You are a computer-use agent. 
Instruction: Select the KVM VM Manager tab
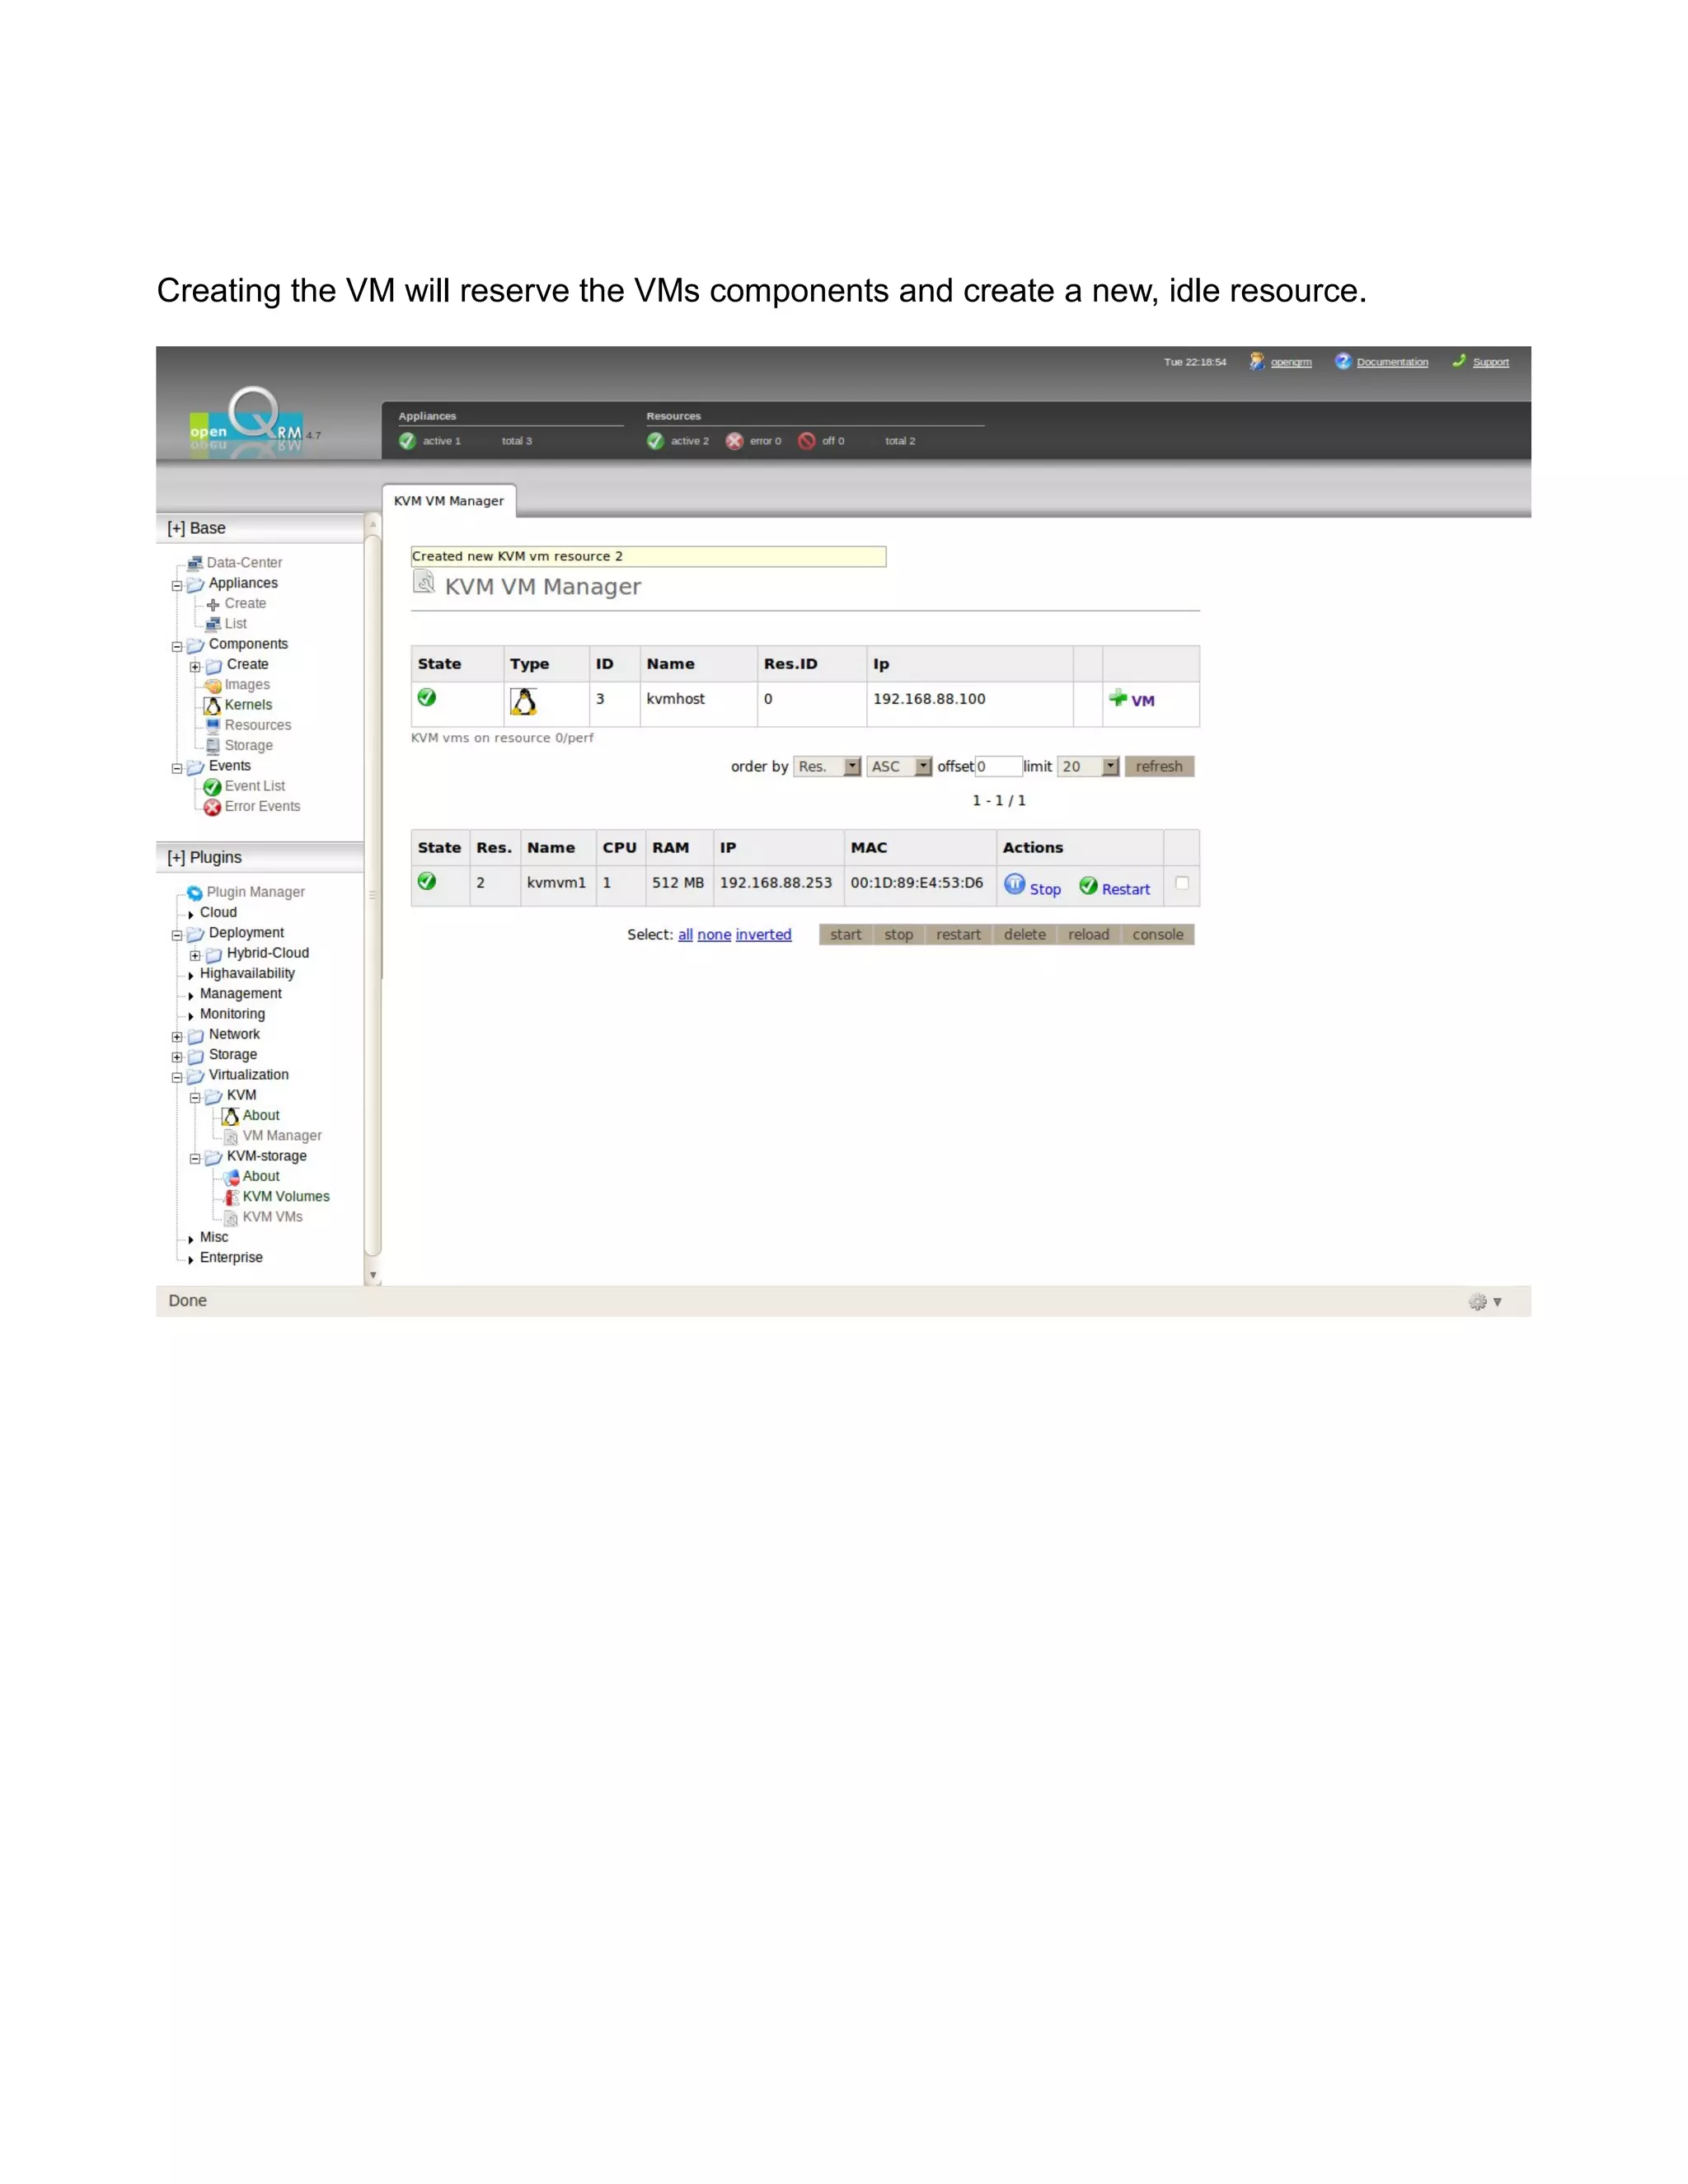pos(449,501)
